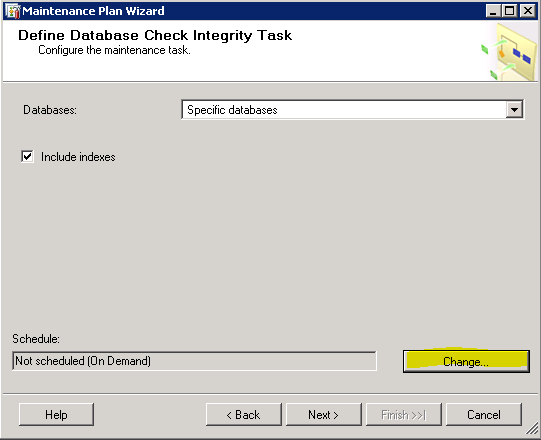Proceed with the Next button
Screen dimensions: 541x440
tap(324, 414)
